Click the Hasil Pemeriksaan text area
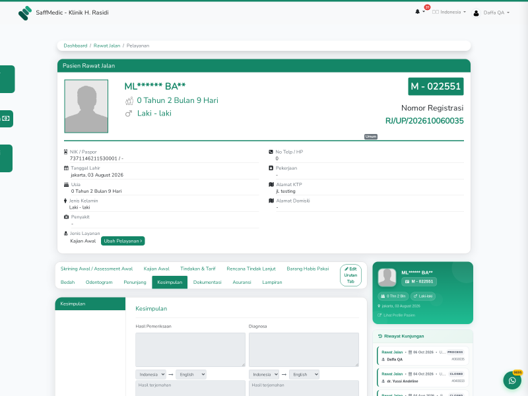Screen dimensions: 528x396 pyautogui.click(x=190, y=350)
